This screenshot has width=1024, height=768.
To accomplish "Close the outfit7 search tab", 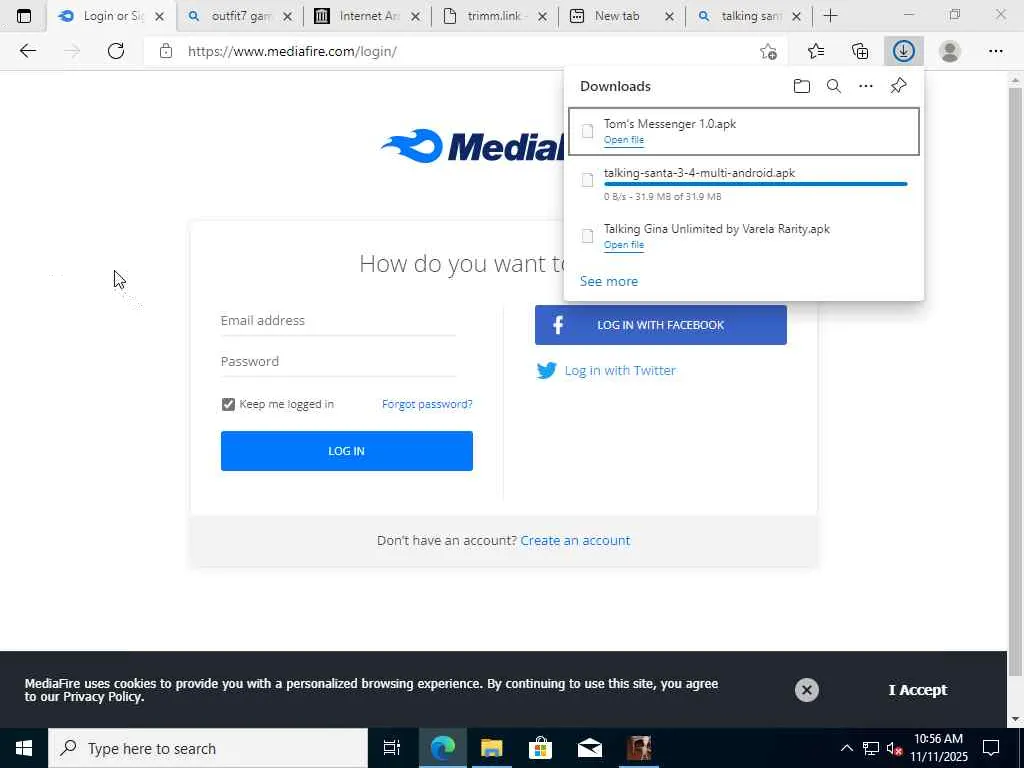I will [287, 17].
